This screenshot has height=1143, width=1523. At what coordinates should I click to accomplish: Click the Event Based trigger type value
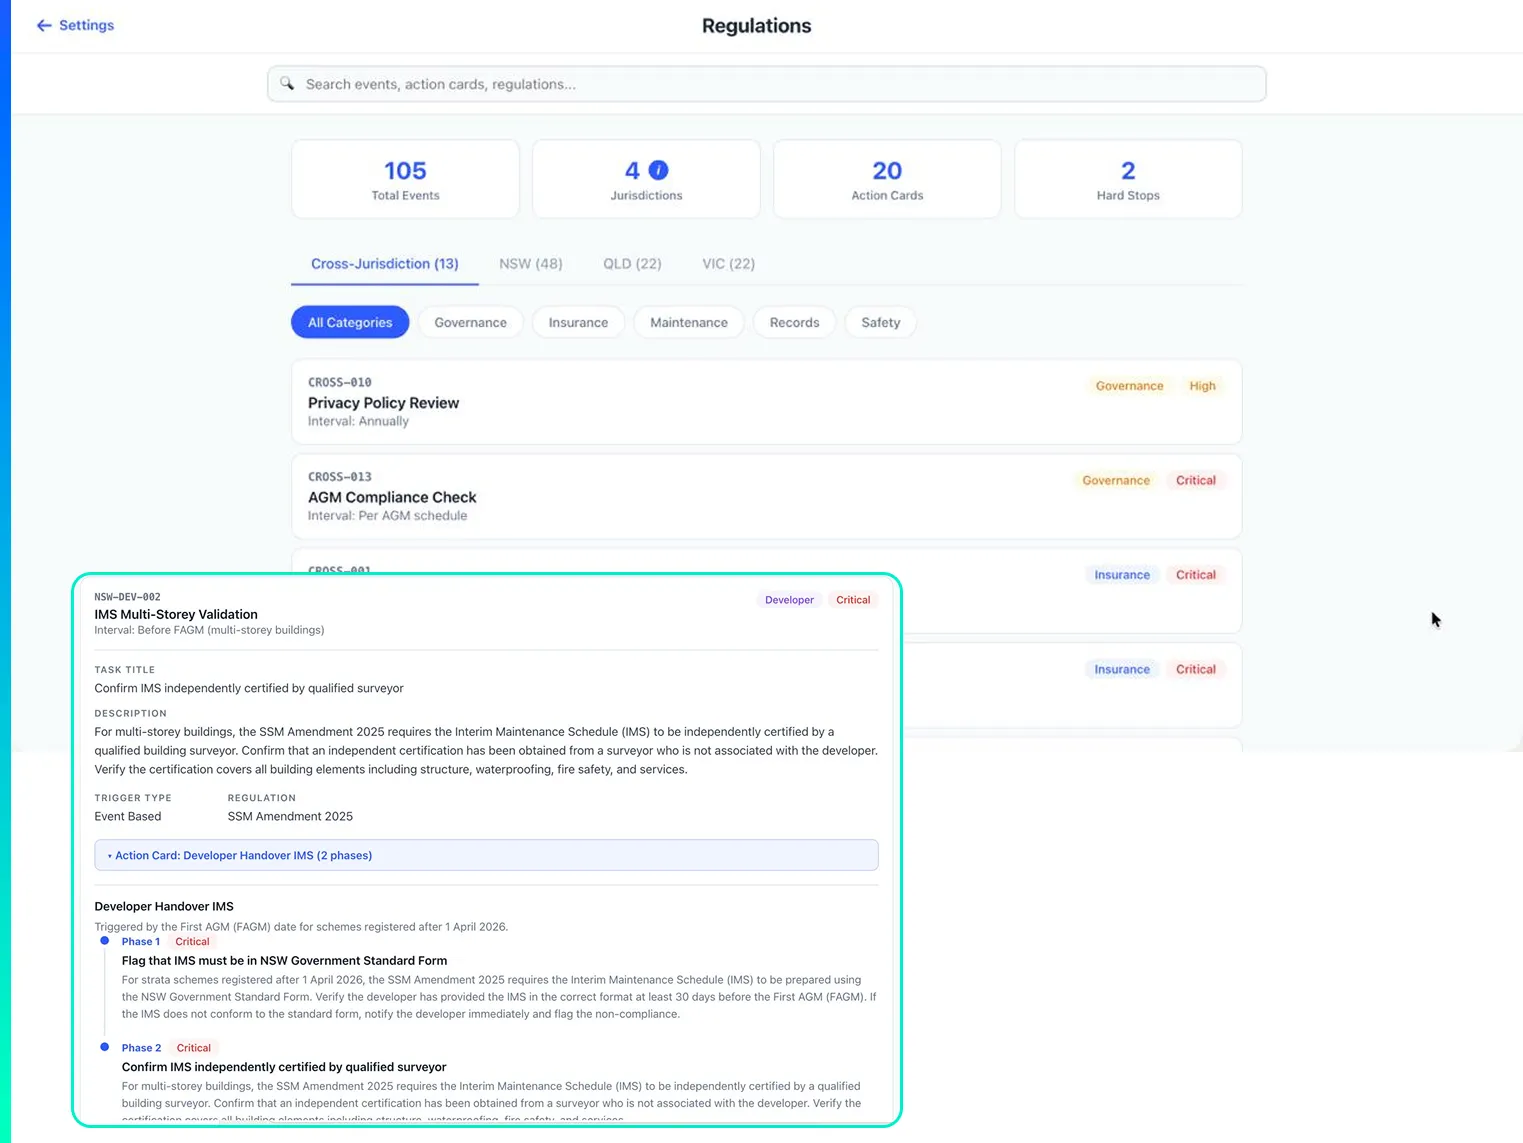click(x=128, y=816)
